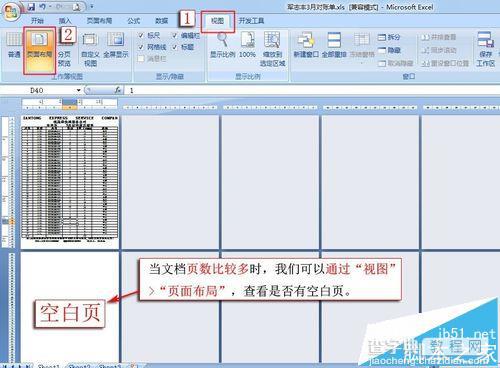
Task: Click the Undo arrow icon
Action: 42,7
